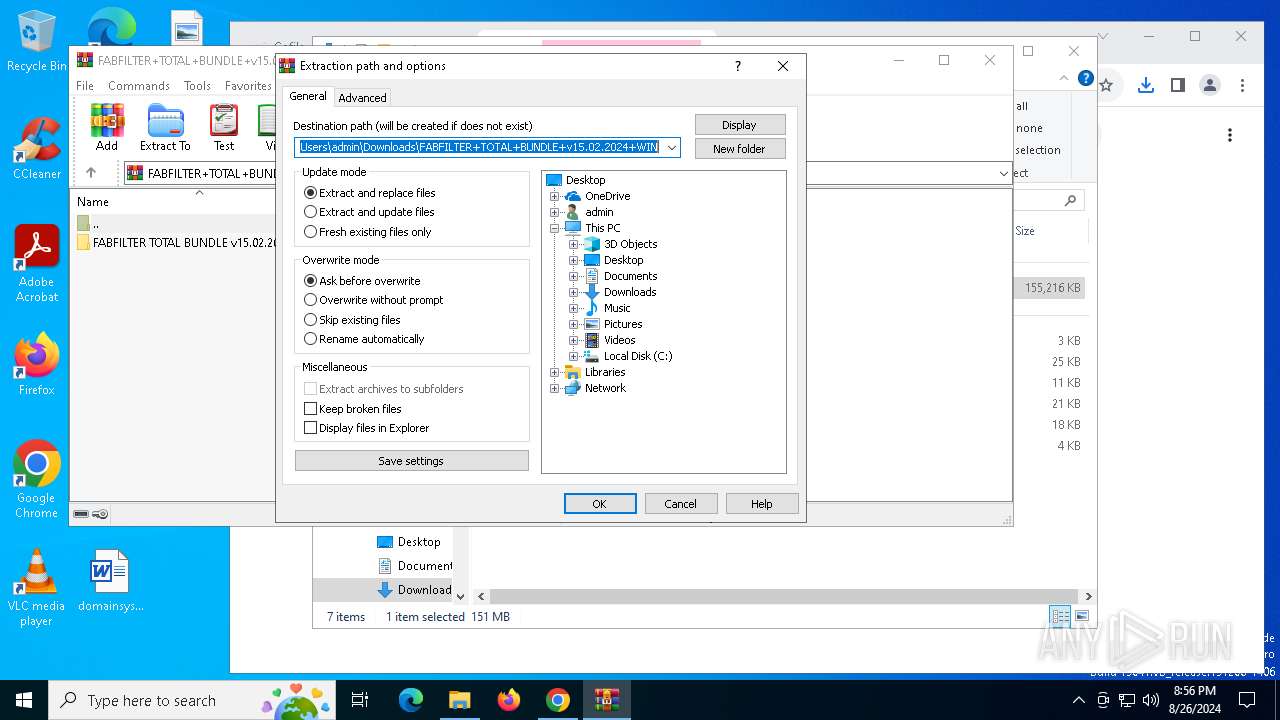The image size is (1280, 720).
Task: Expand Libraries node in folder tree
Action: [555, 372]
